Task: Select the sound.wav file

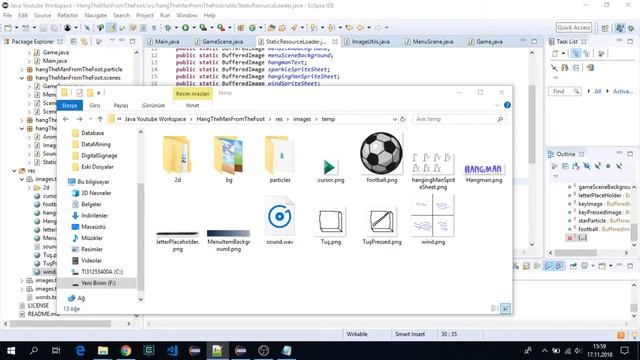Action: pyautogui.click(x=280, y=220)
